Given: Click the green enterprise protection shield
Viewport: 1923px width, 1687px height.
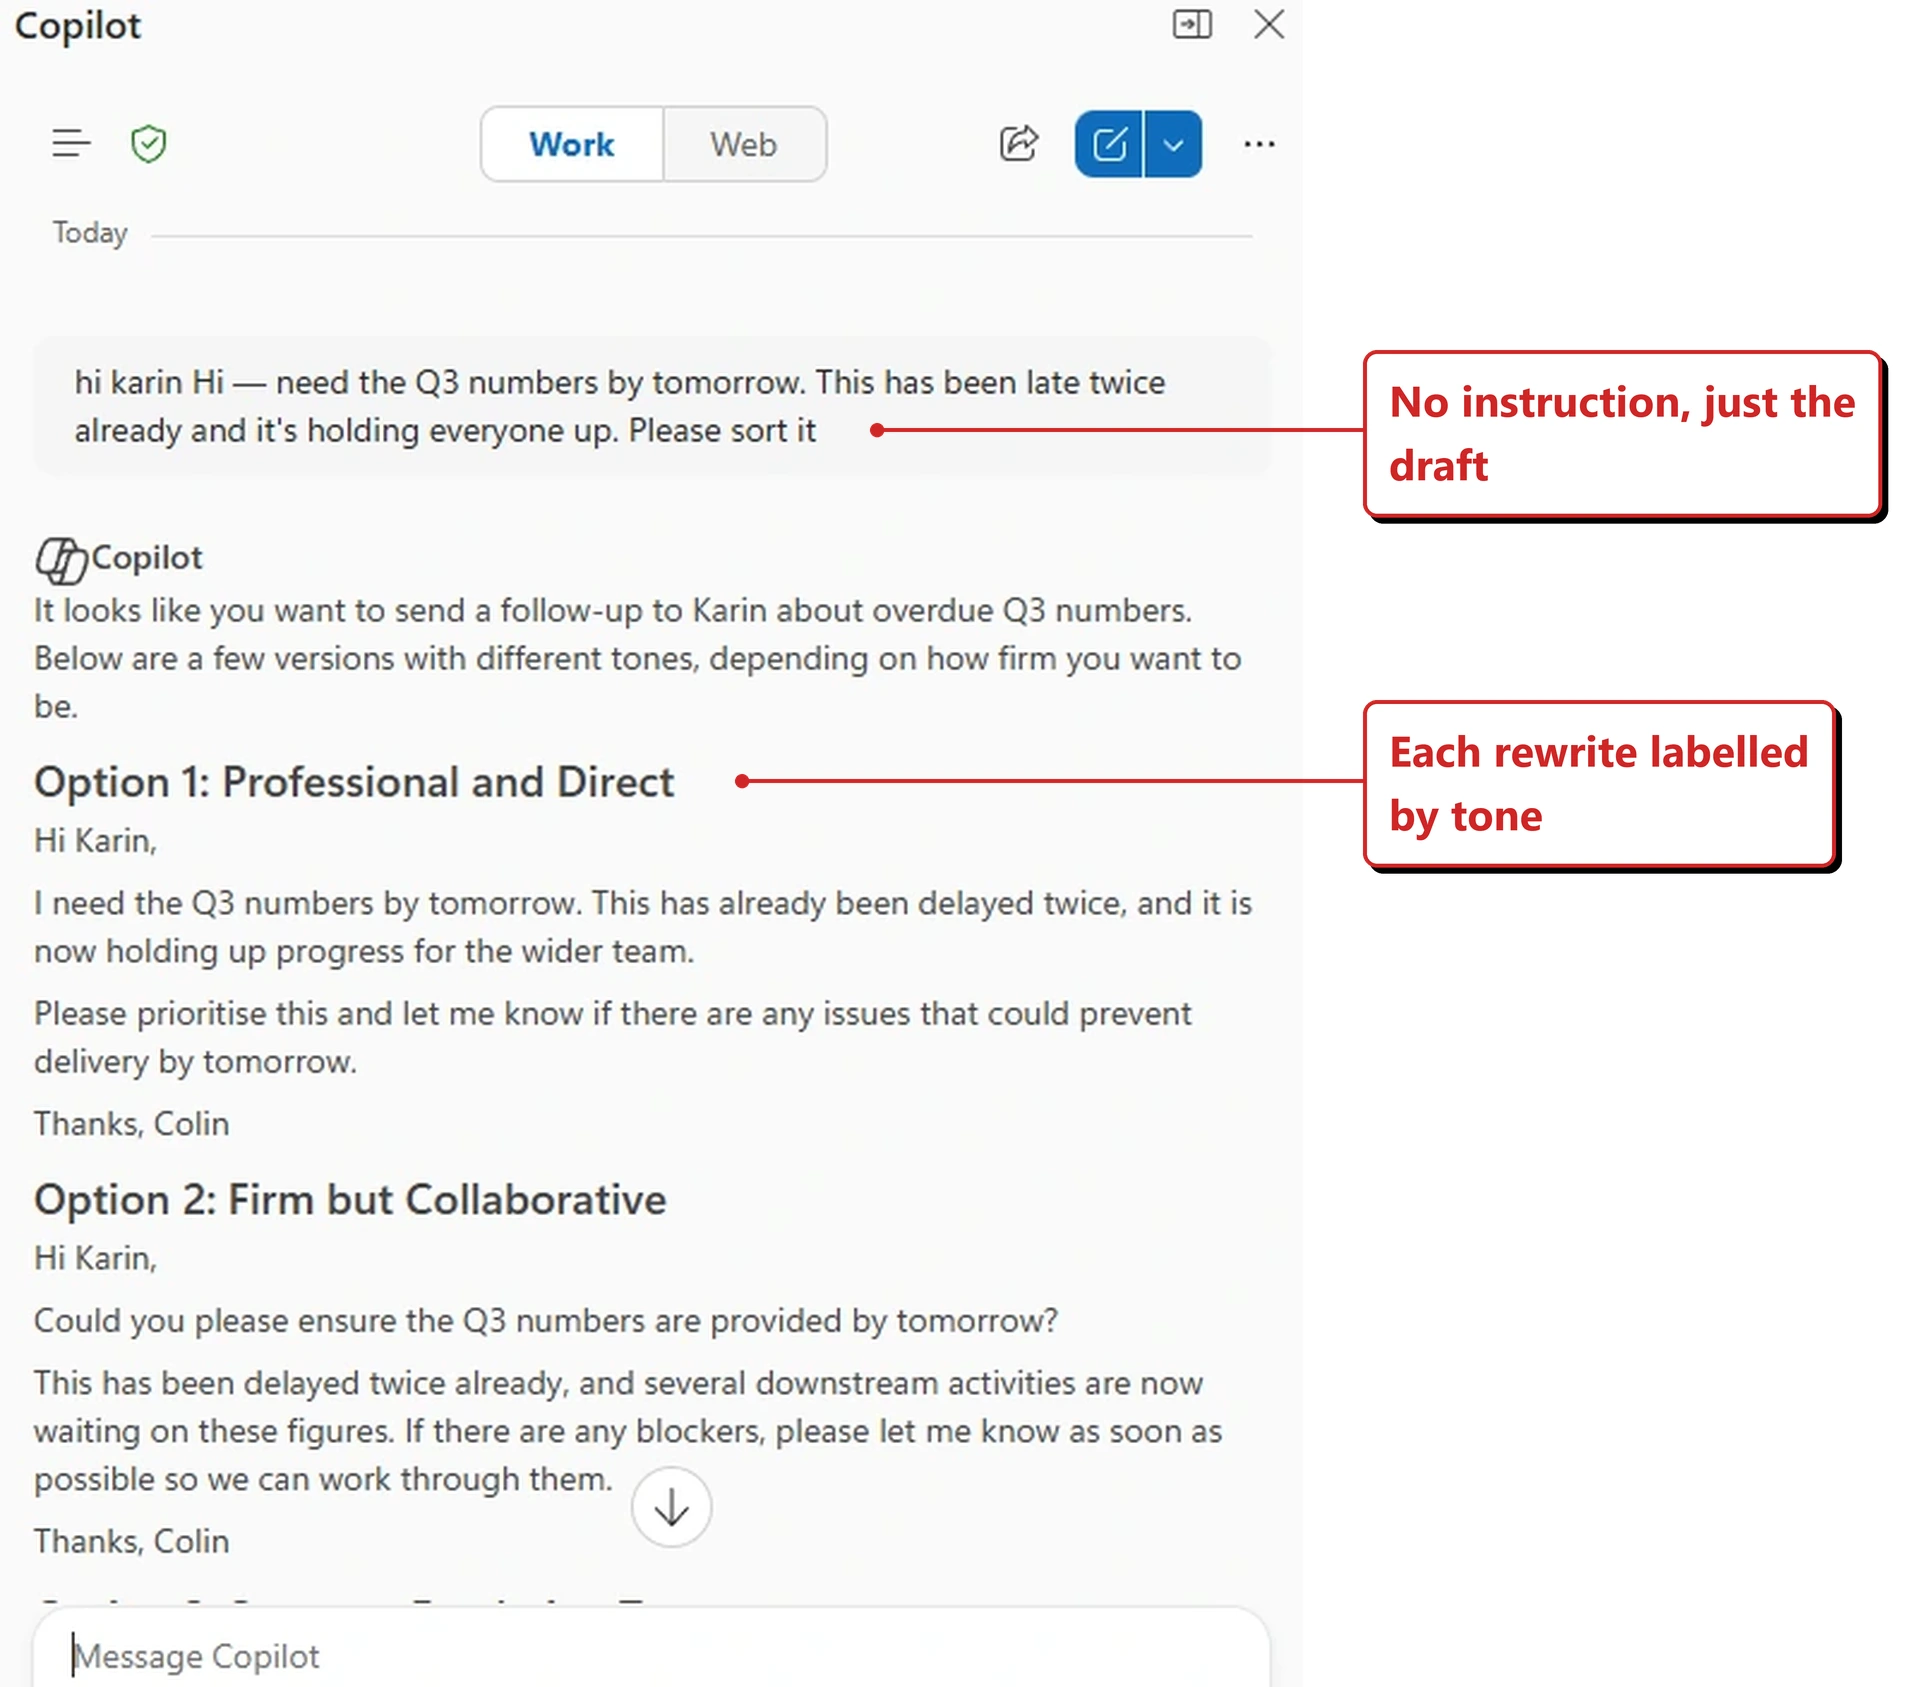Looking at the screenshot, I should click(149, 144).
